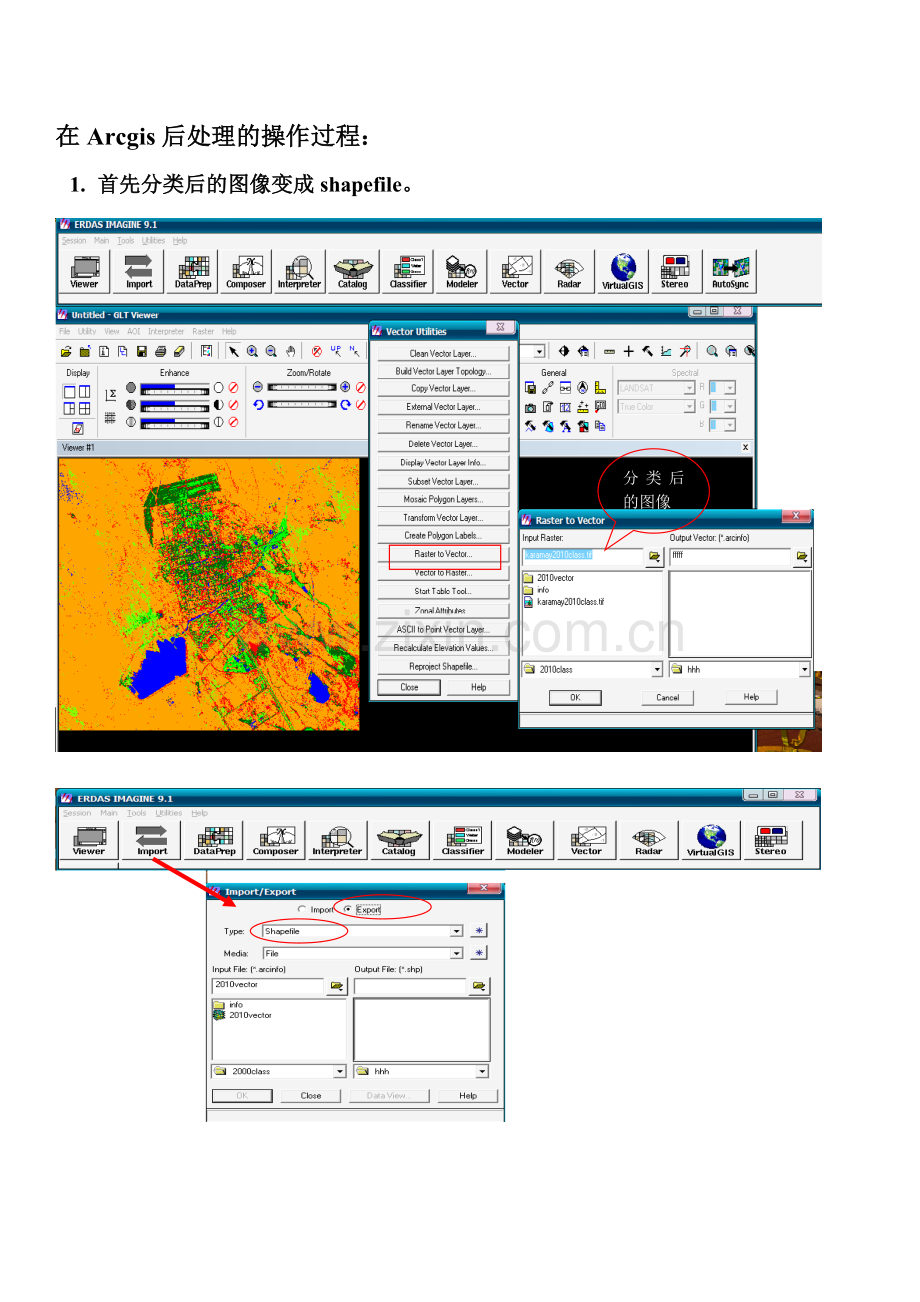The width and height of the screenshot is (920, 1302).
Task: Open the Media dropdown showing File
Action: 456,953
